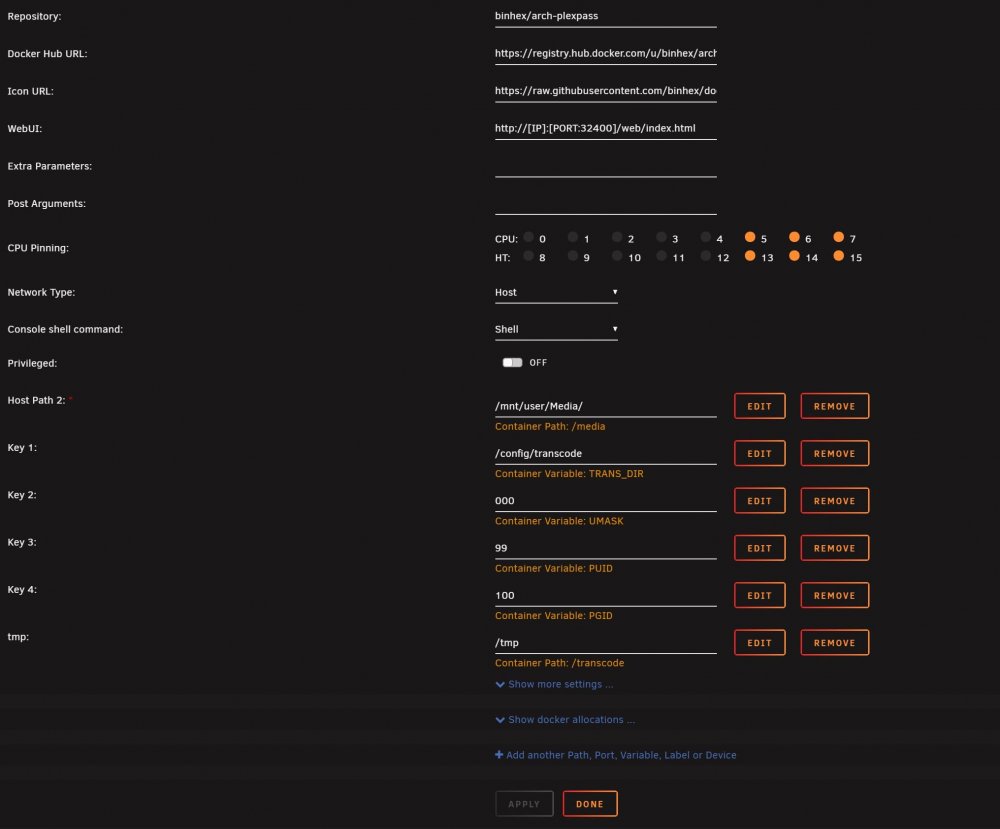Image resolution: width=1000 pixels, height=829 pixels.
Task: Toggle HT core 8 pinning
Action: point(529,256)
